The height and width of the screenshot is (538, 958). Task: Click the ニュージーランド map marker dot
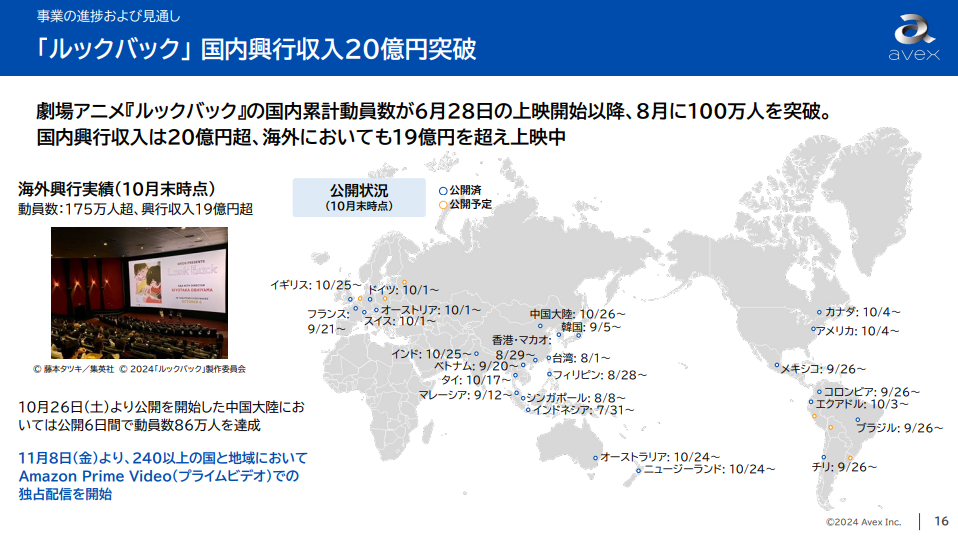pyautogui.click(x=638, y=468)
